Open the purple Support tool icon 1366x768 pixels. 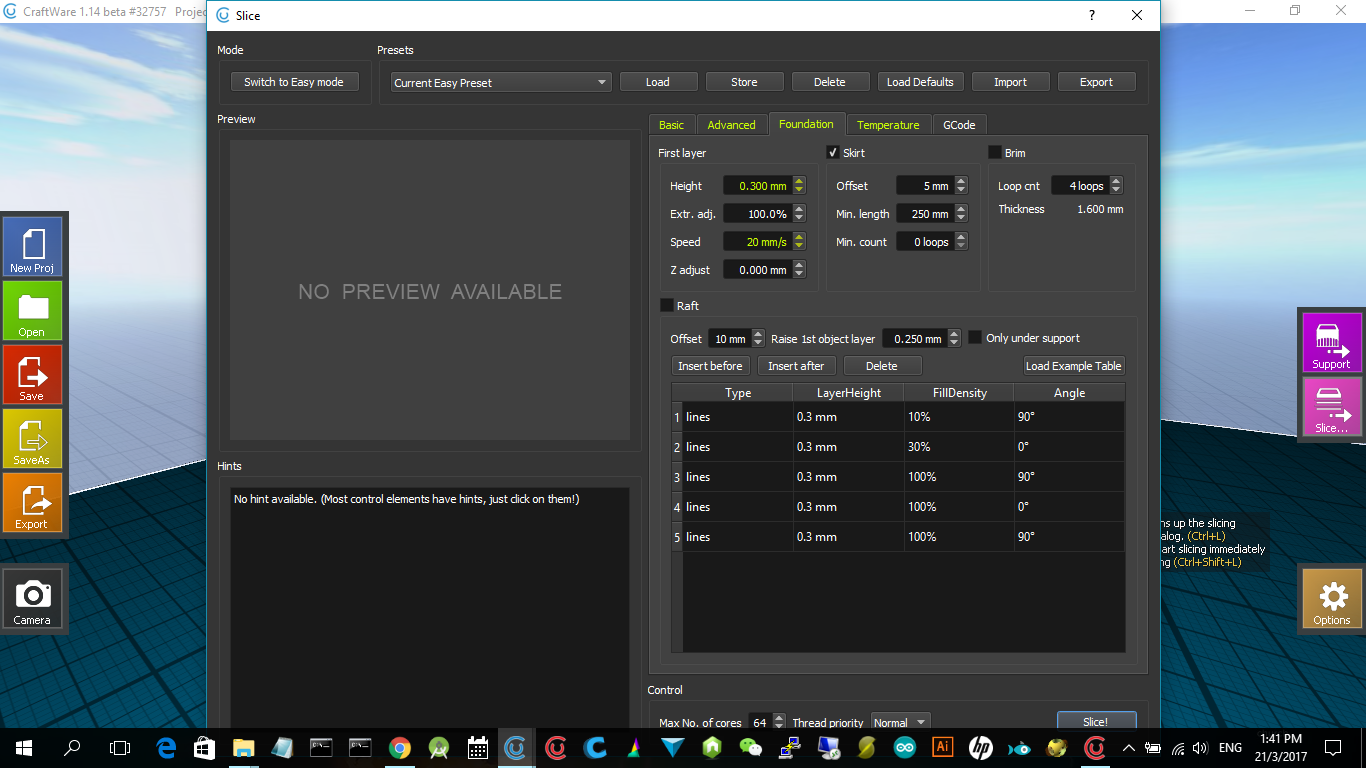tap(1332, 342)
